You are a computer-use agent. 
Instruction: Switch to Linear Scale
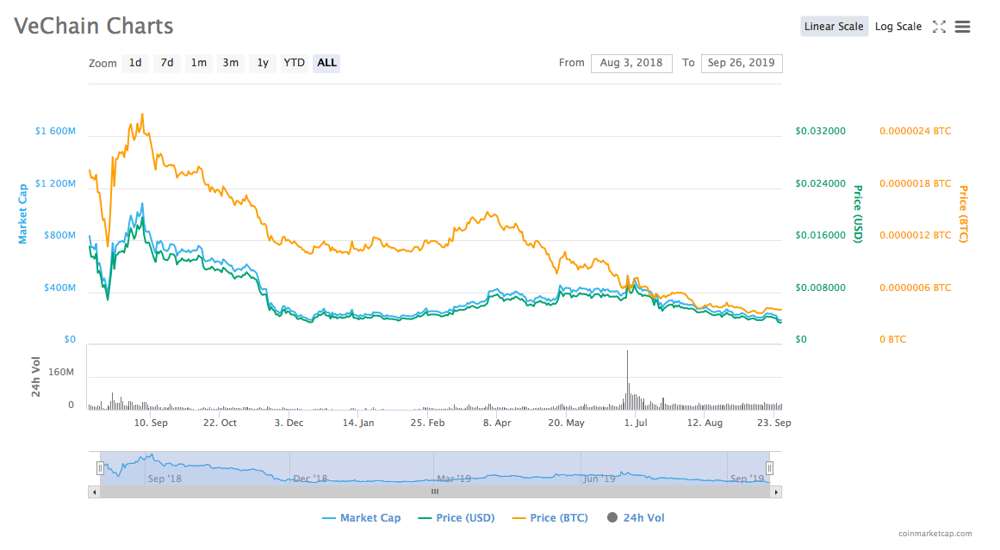(x=834, y=26)
